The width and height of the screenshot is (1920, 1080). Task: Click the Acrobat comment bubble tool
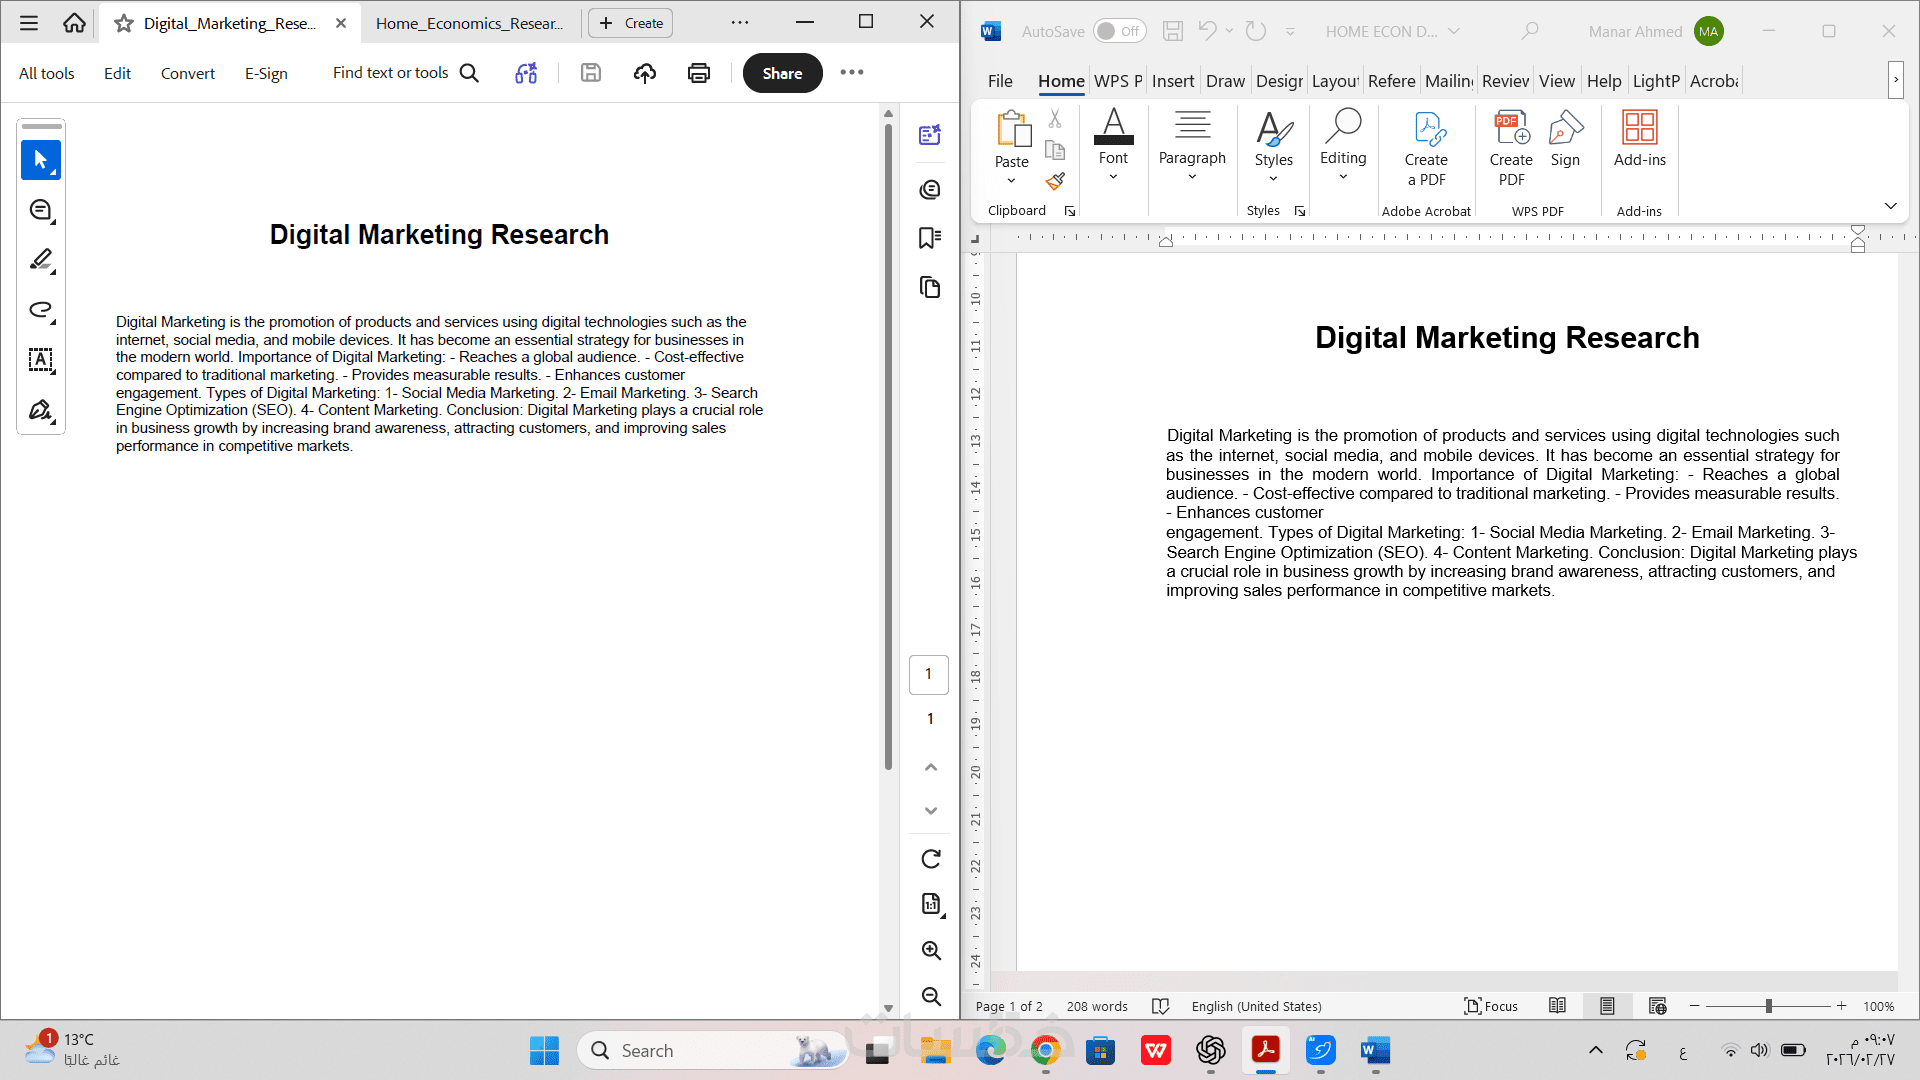[x=41, y=210]
